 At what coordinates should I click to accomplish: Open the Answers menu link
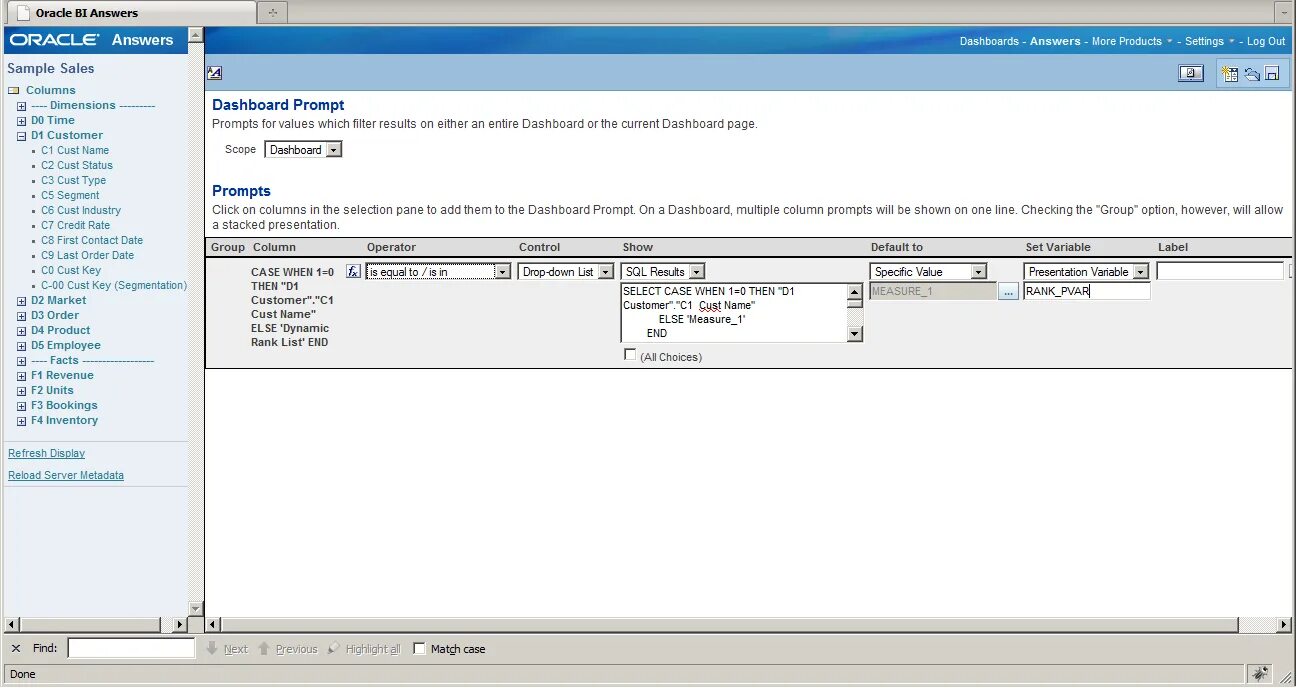(x=1055, y=41)
